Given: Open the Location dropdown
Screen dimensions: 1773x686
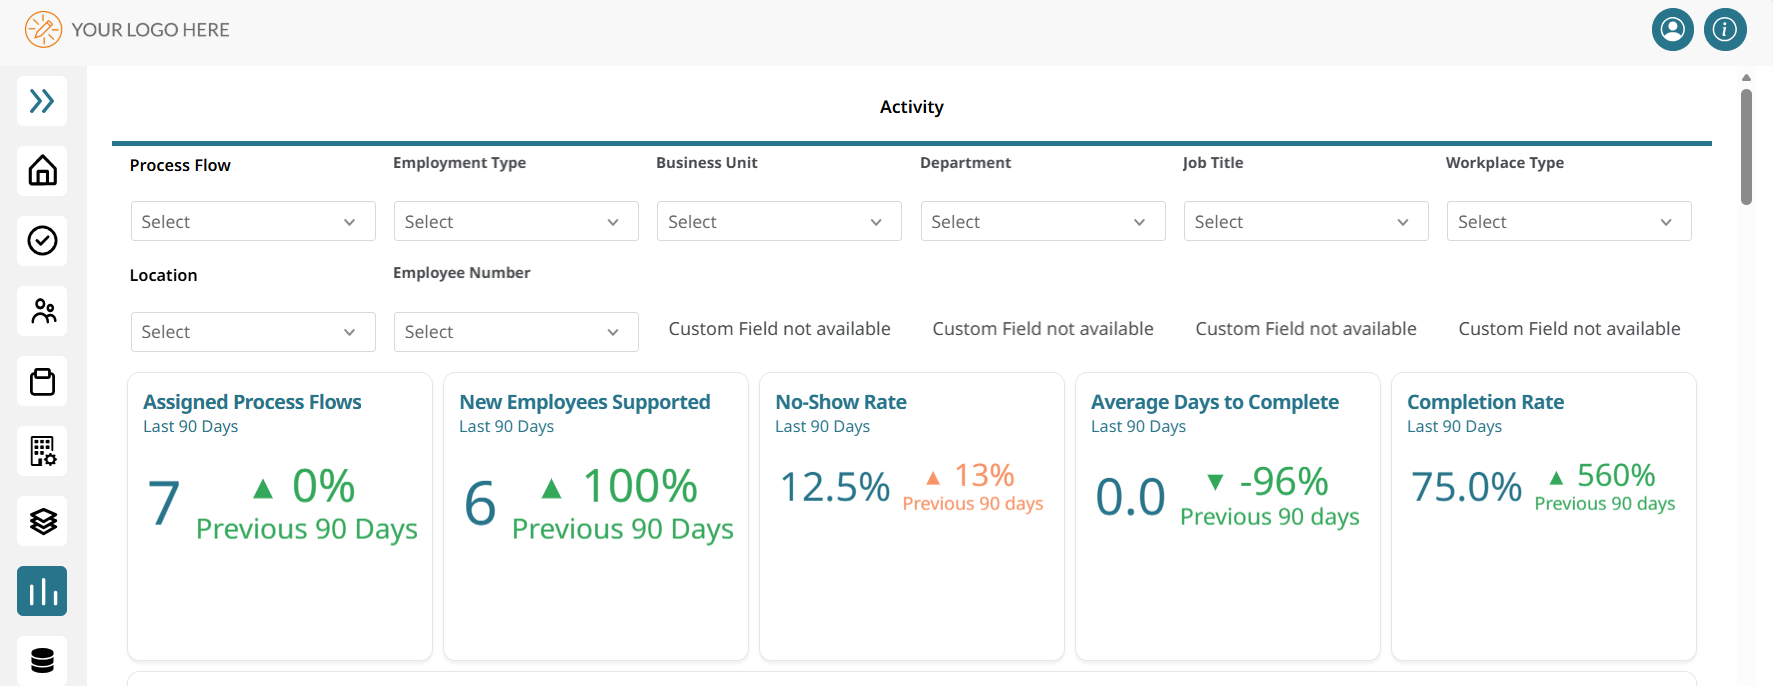Looking at the screenshot, I should point(253,332).
